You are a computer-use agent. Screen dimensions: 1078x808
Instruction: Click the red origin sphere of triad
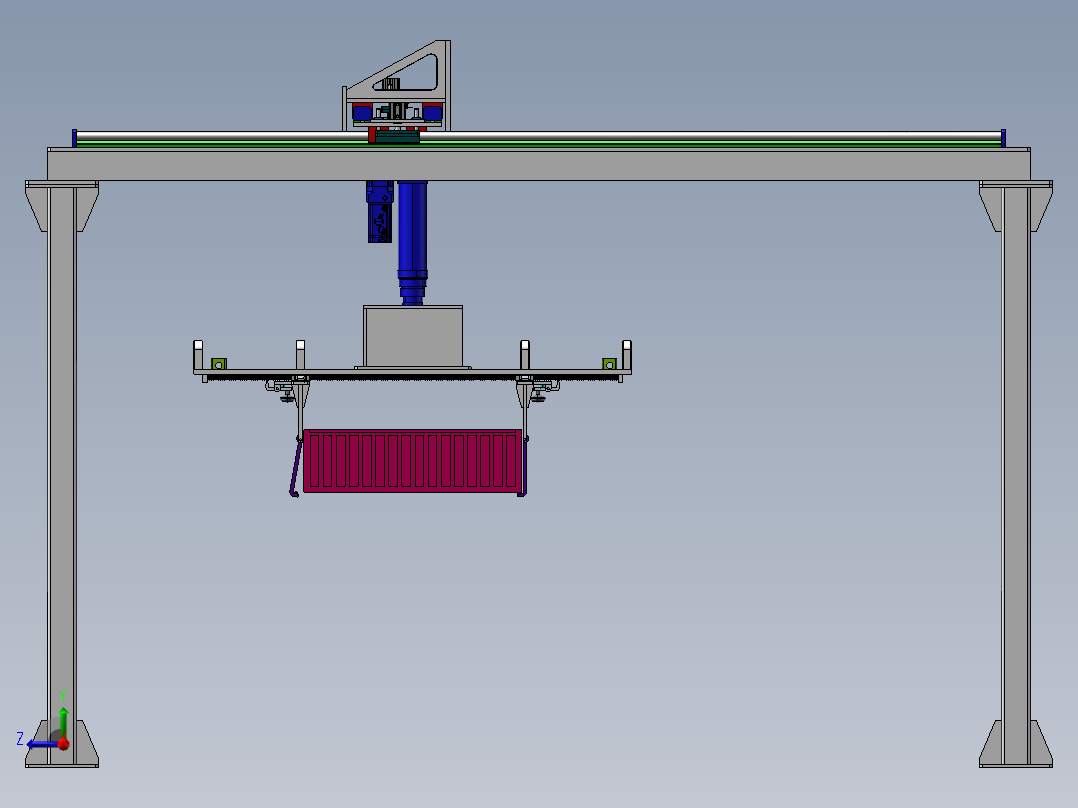click(63, 743)
